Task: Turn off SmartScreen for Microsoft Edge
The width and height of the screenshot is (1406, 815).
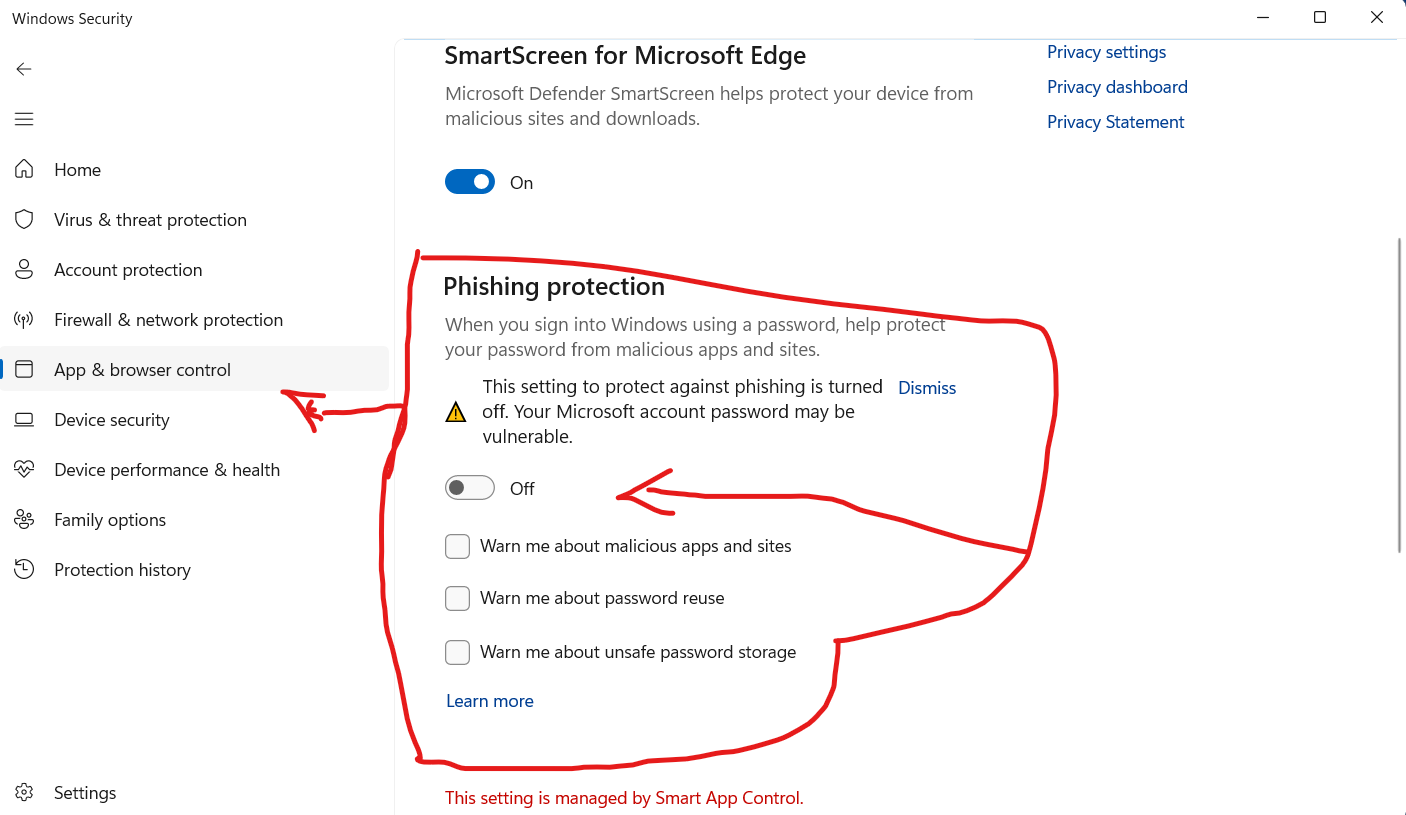Action: coord(470,181)
